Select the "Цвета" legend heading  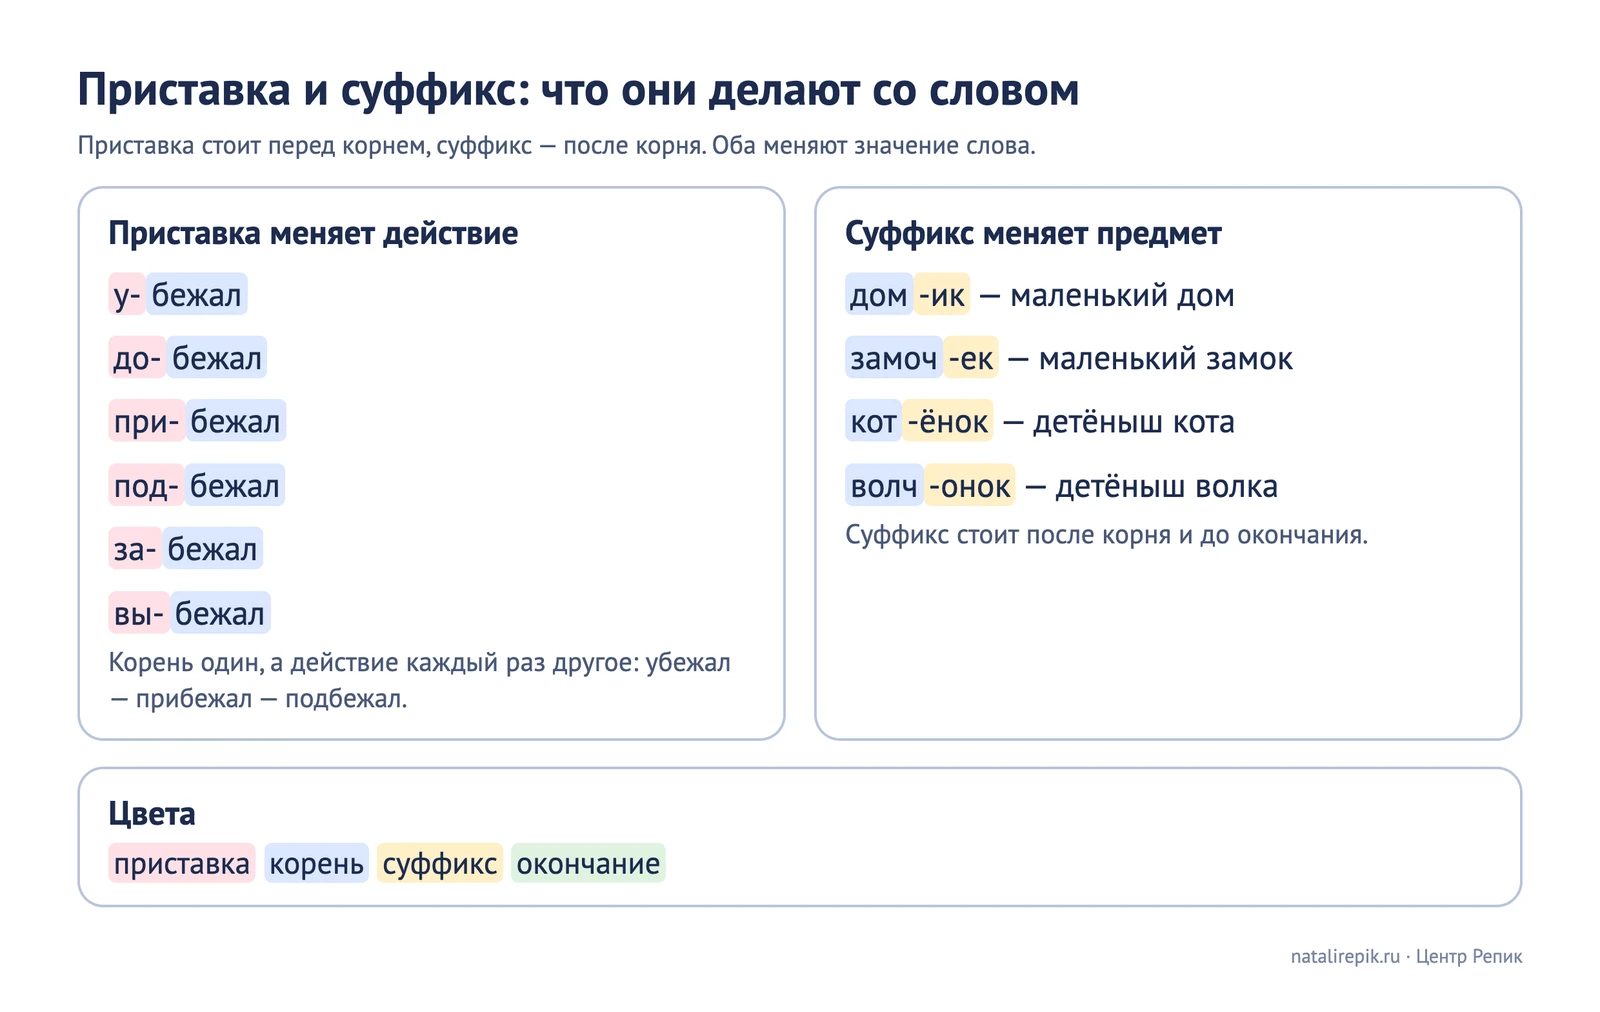[x=152, y=814]
